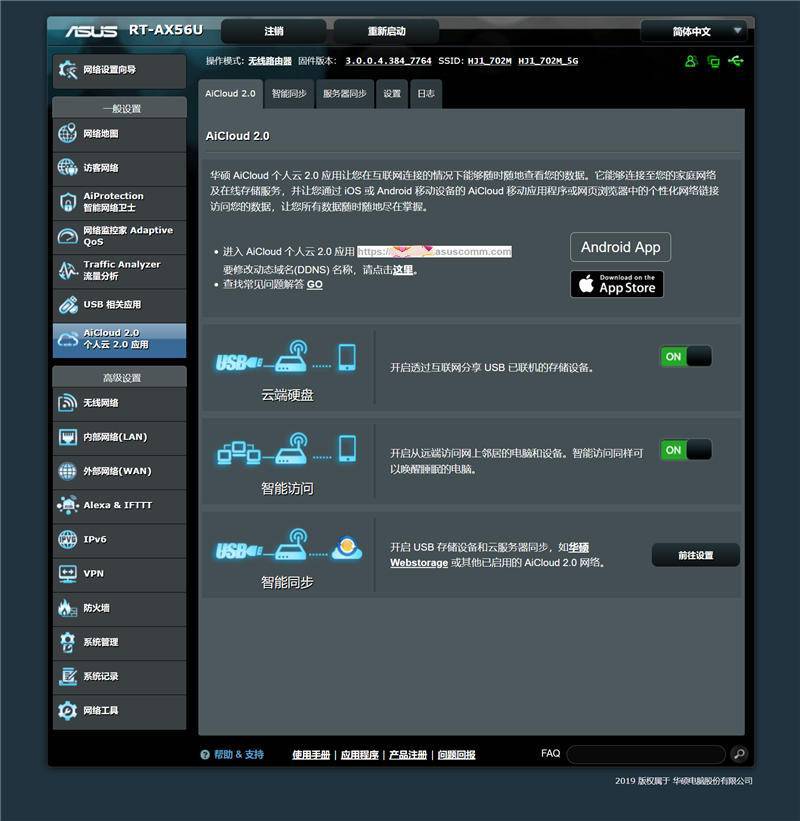Open the Wireless network icon
The width and height of the screenshot is (800, 821).
pyautogui.click(x=68, y=403)
